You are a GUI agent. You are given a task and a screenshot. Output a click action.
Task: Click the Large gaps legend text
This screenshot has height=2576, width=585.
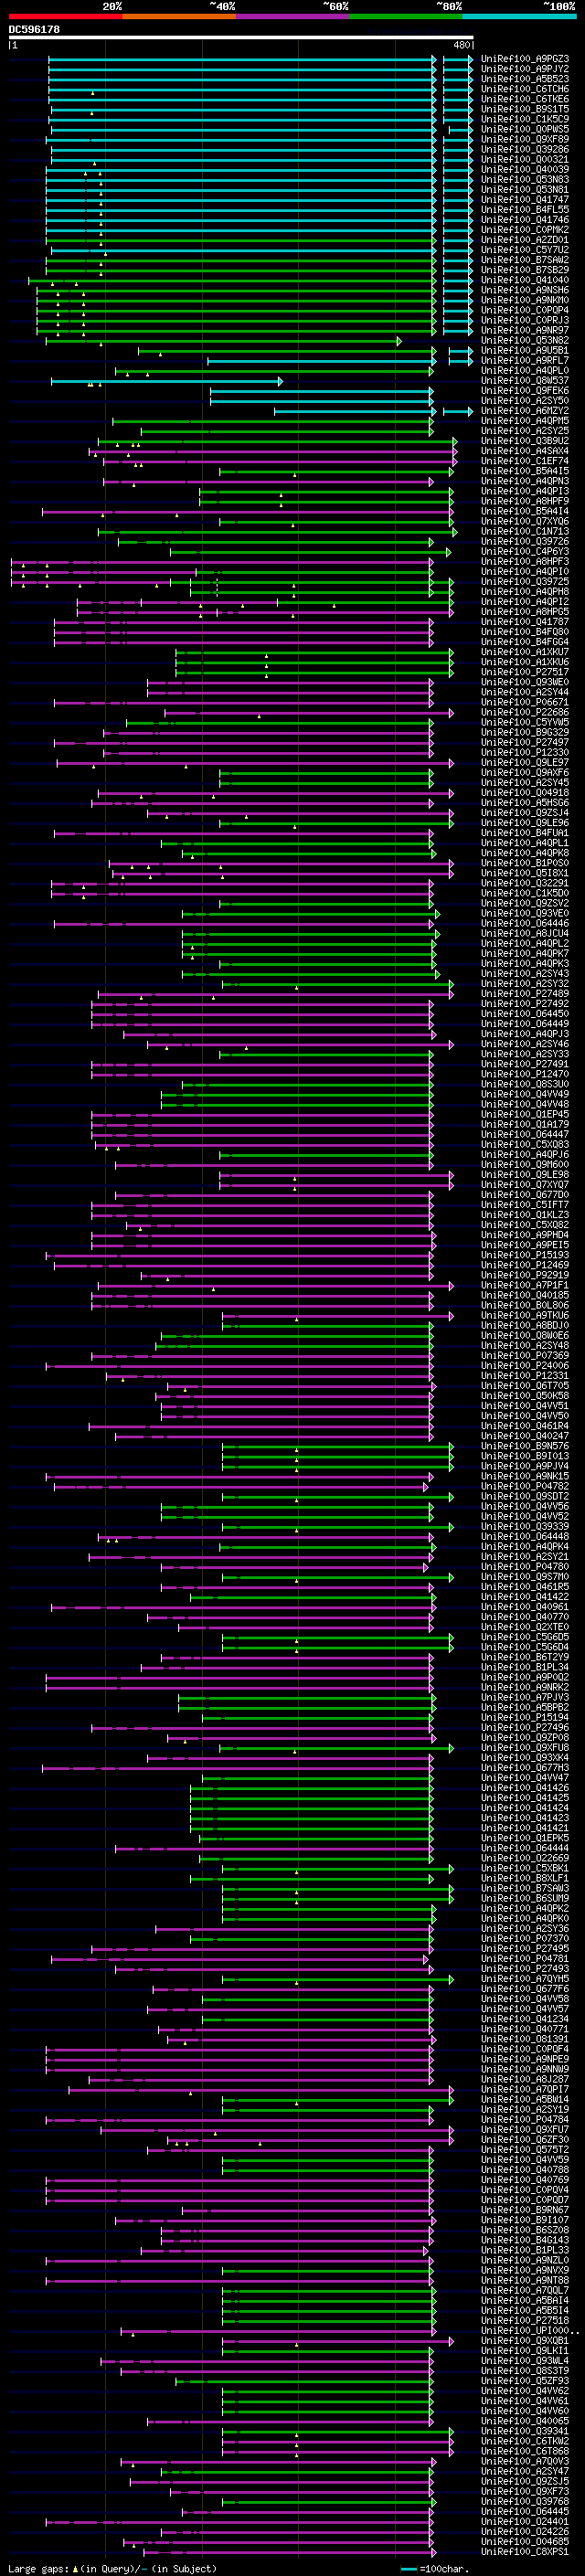click(x=112, y=2568)
